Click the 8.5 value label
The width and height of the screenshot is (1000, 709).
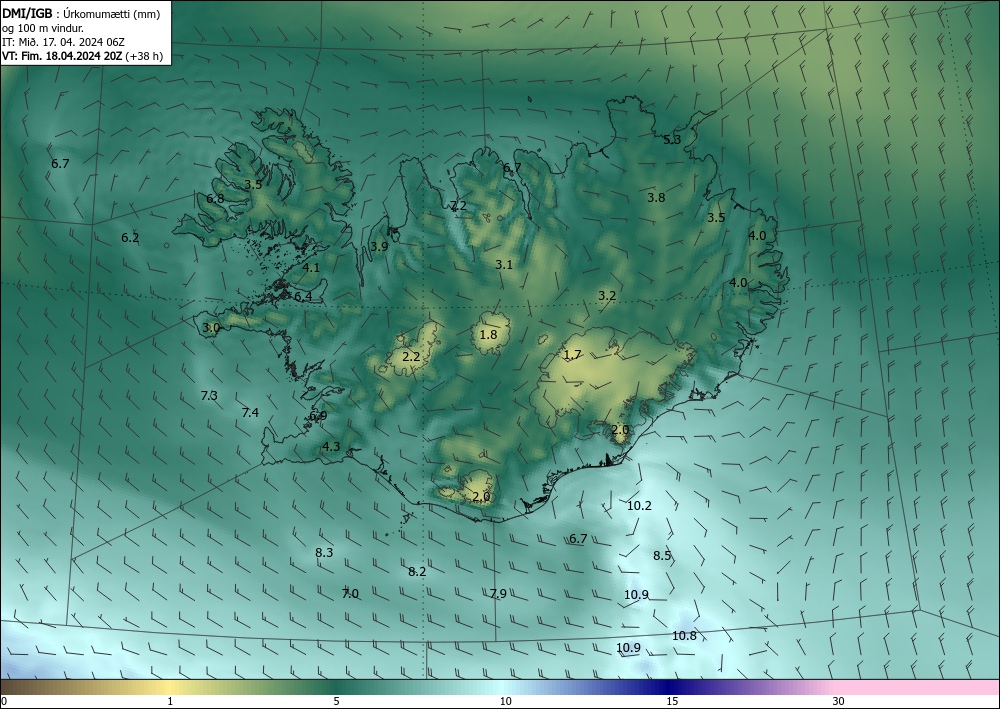pyautogui.click(x=662, y=555)
